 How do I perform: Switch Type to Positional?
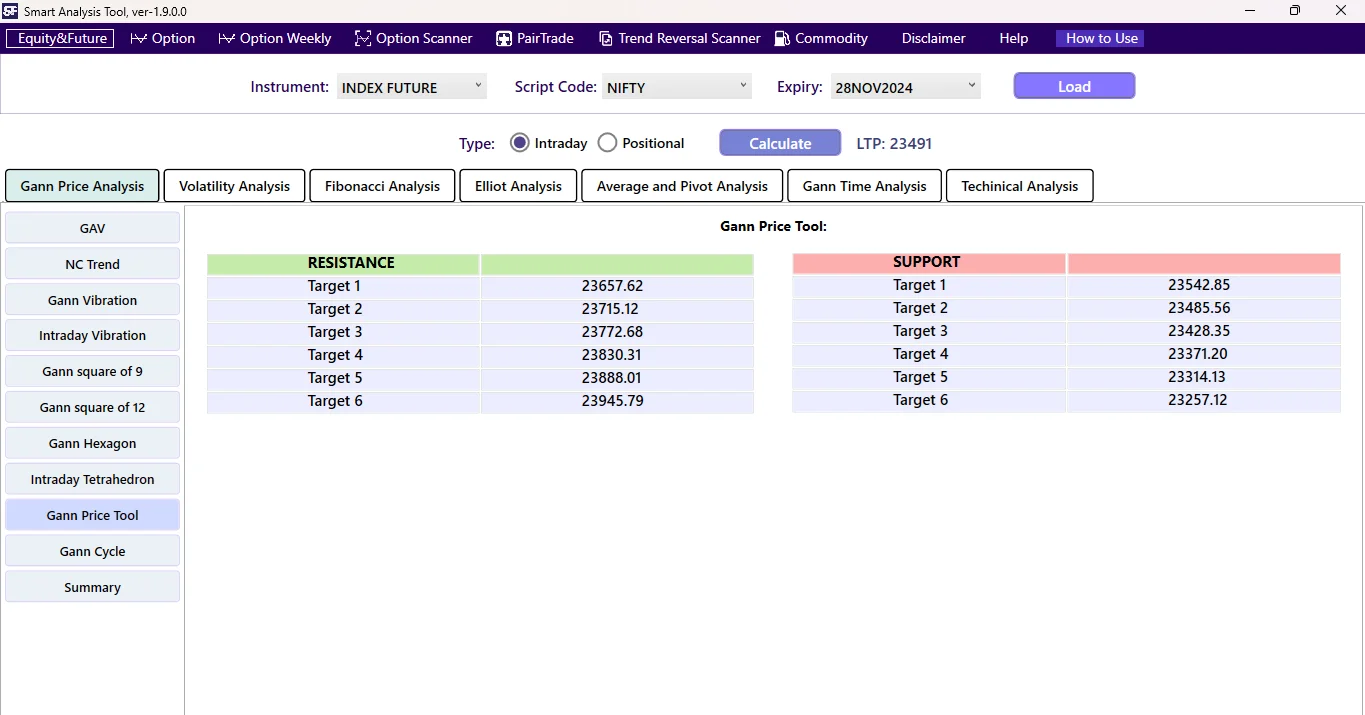pos(607,142)
